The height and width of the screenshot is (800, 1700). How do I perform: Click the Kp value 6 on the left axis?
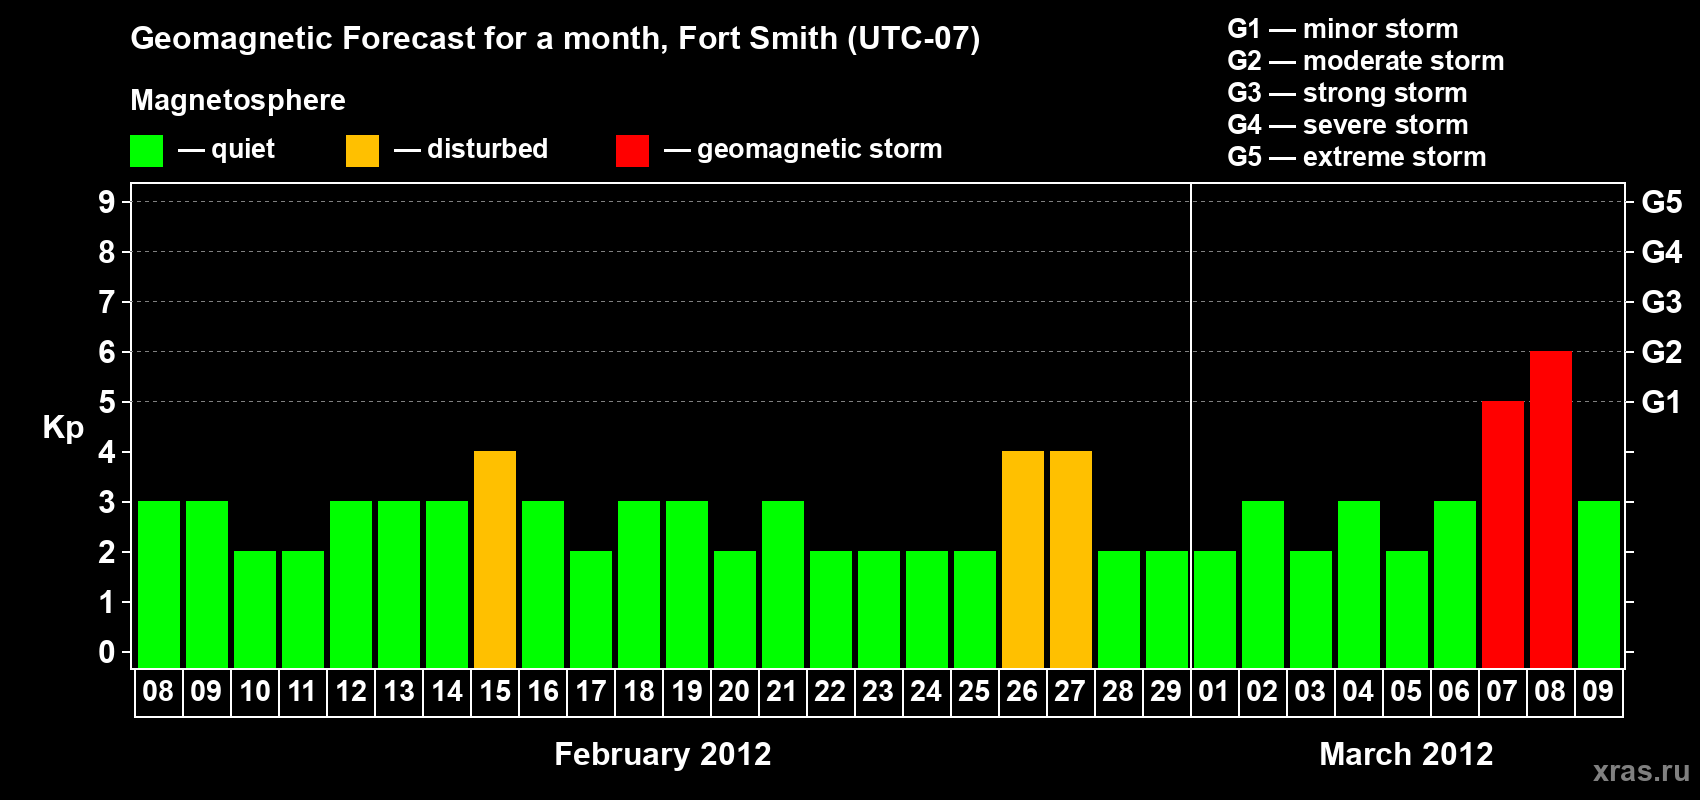pyautogui.click(x=106, y=352)
